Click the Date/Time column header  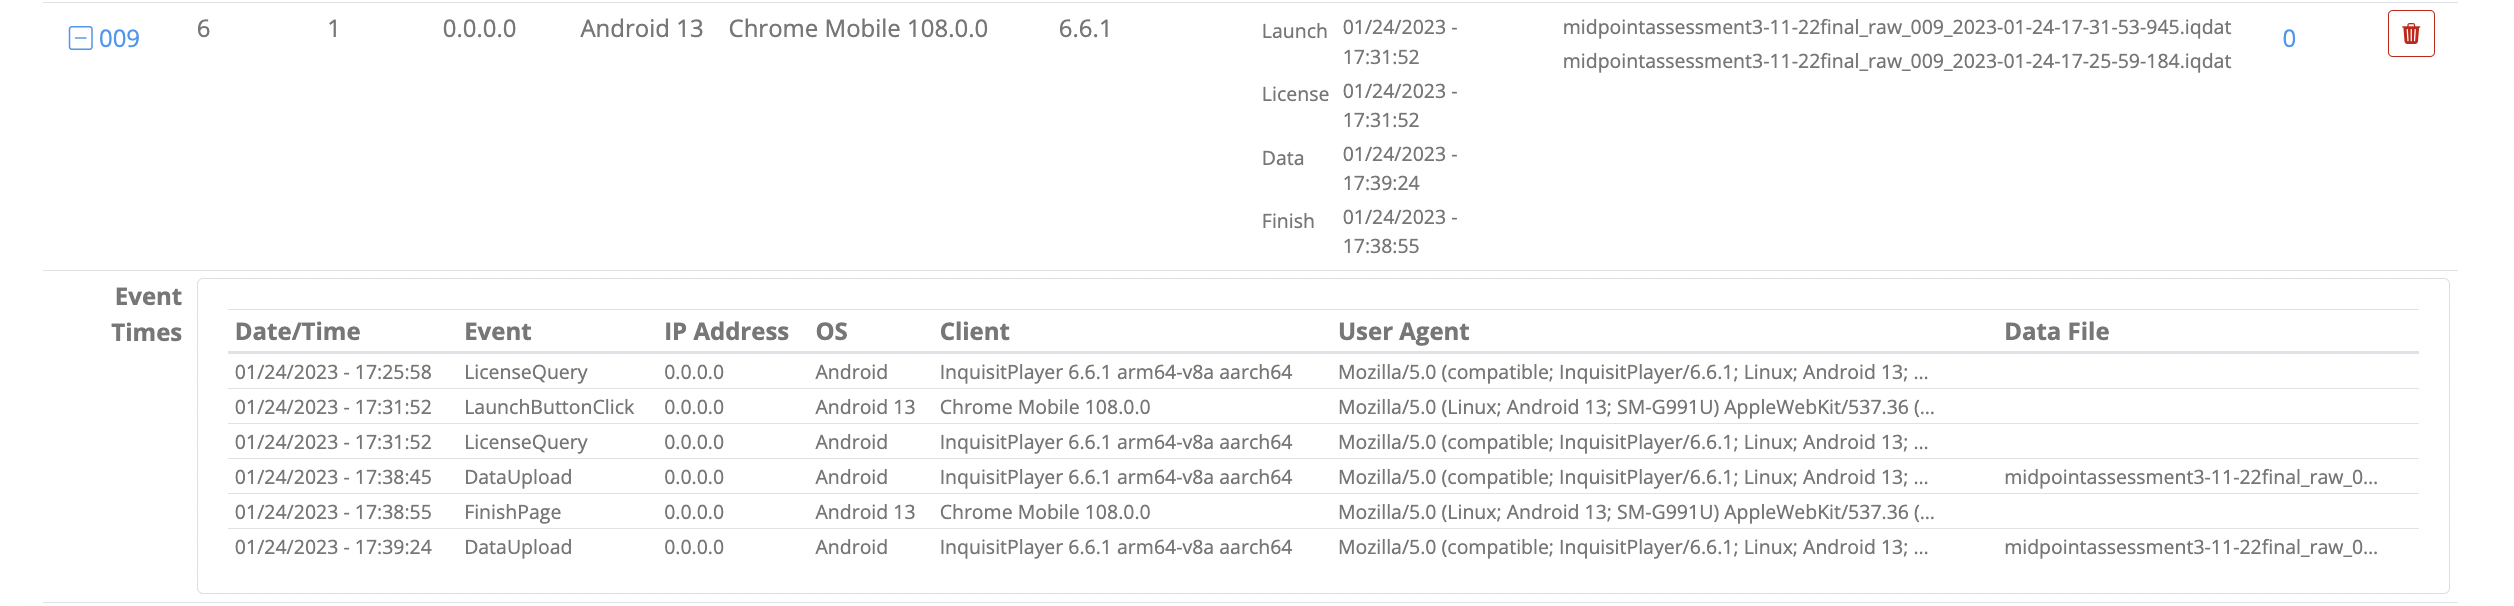(x=297, y=332)
